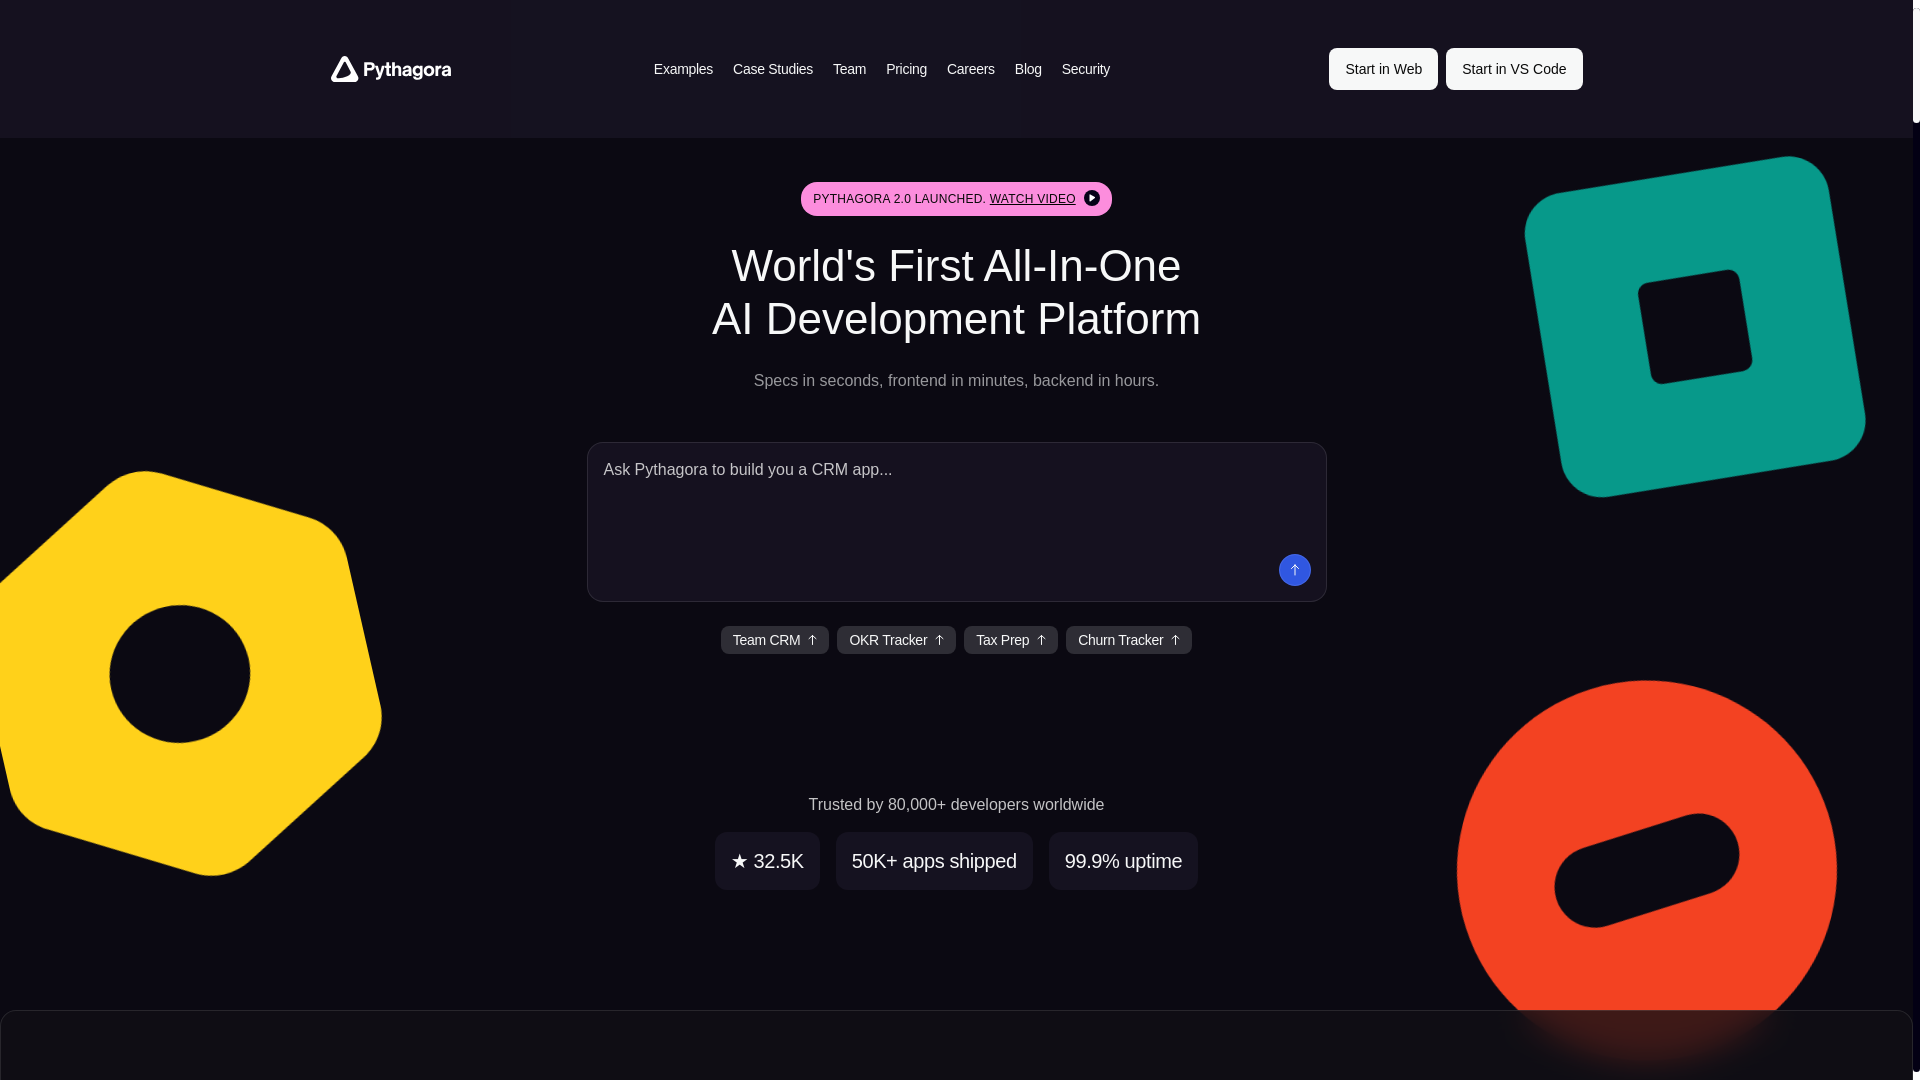
Task: Select the Team CRM suggestion chip
Action: 775,640
